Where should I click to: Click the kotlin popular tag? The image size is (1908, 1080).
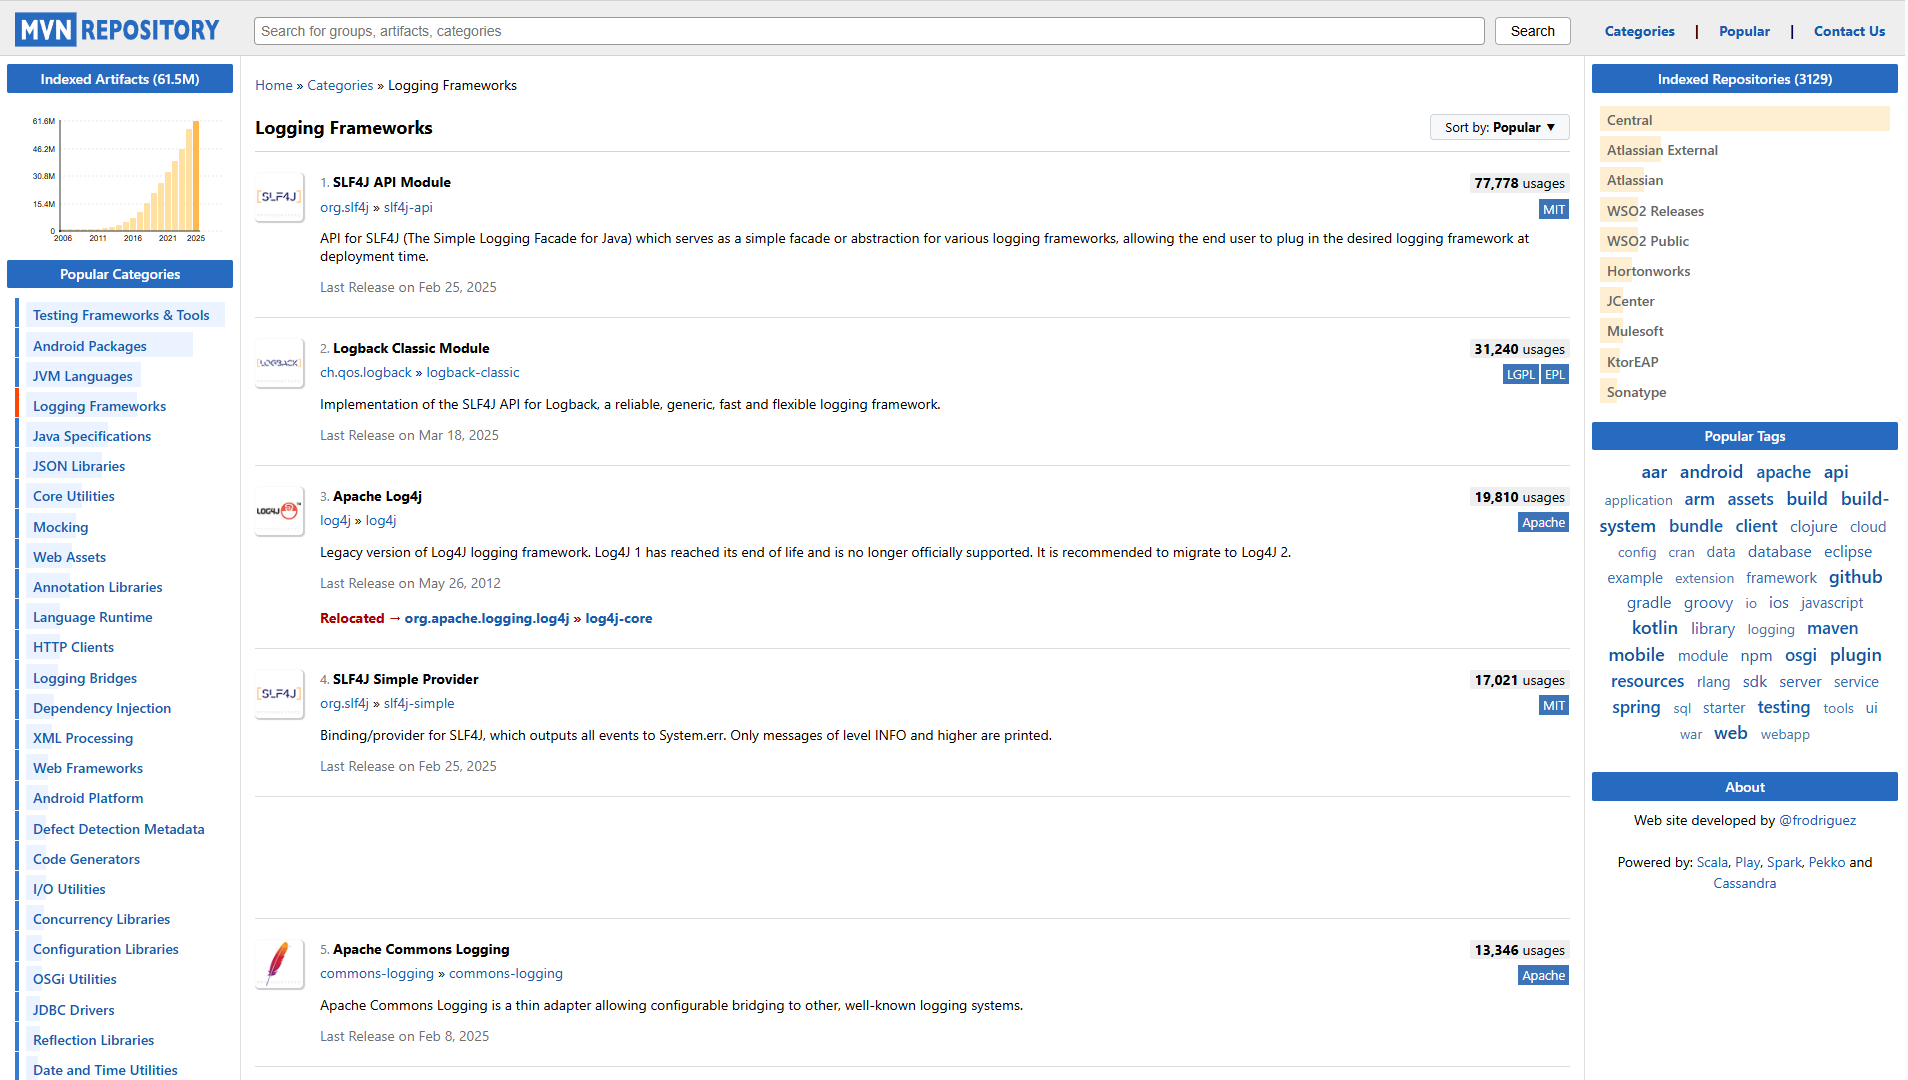(1654, 628)
